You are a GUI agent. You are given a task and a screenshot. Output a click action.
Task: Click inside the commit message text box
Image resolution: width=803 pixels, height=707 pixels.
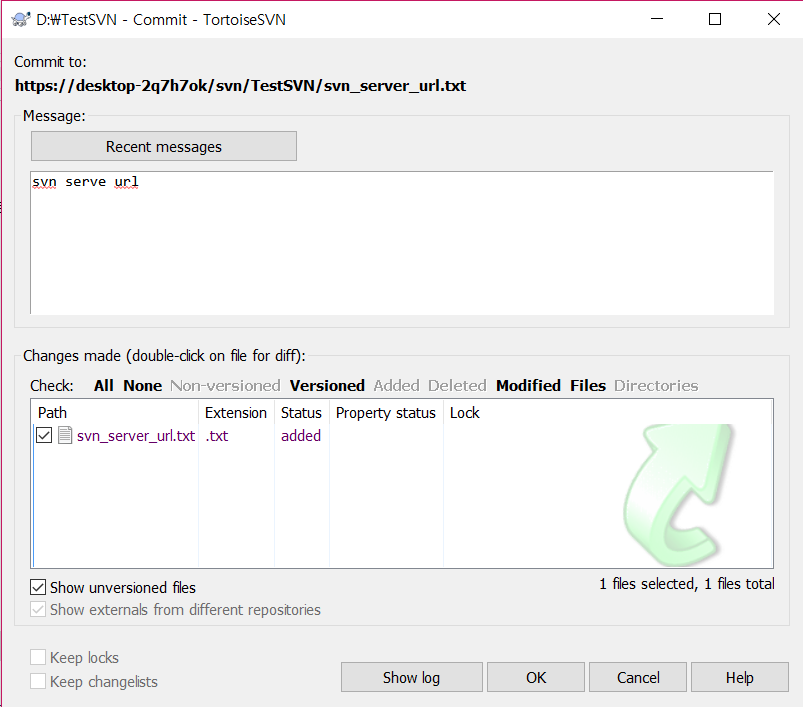coord(402,243)
